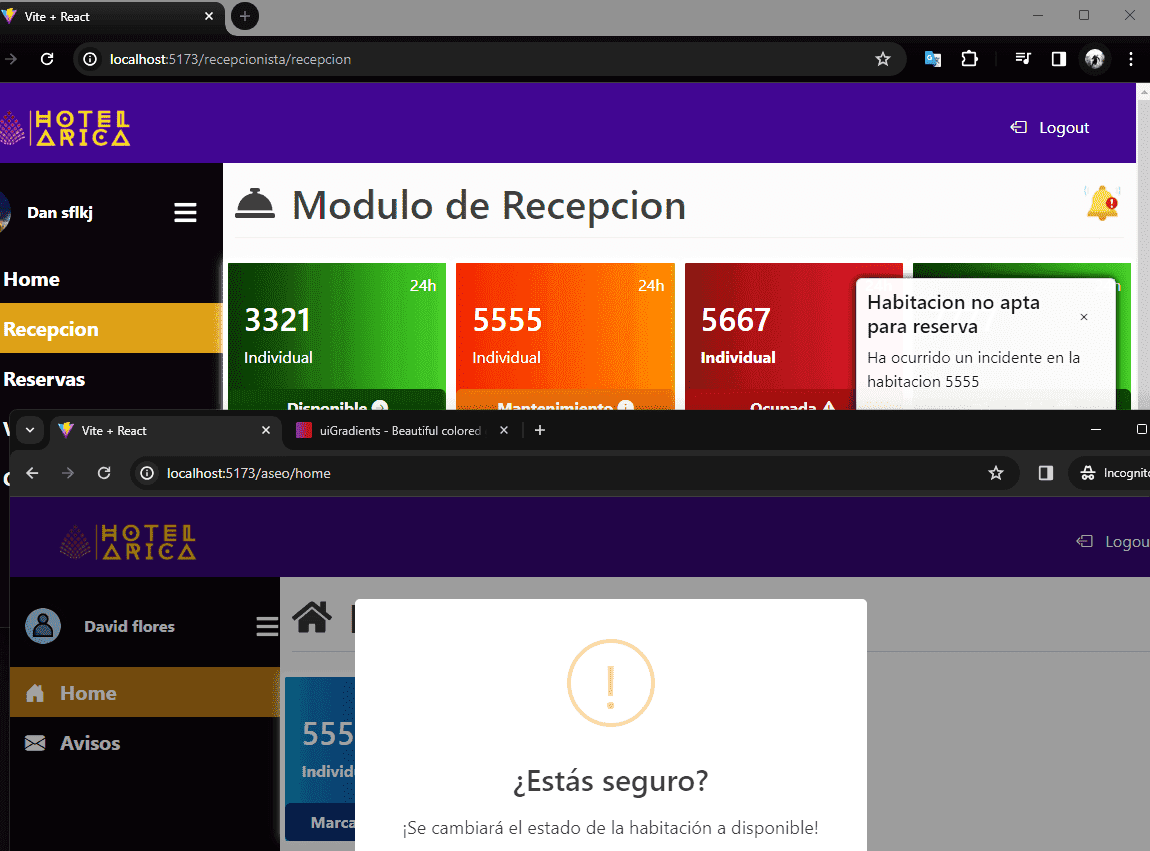Open the Chrome extensions puzzle icon
Image resolution: width=1150 pixels, height=851 pixels.
point(969,59)
